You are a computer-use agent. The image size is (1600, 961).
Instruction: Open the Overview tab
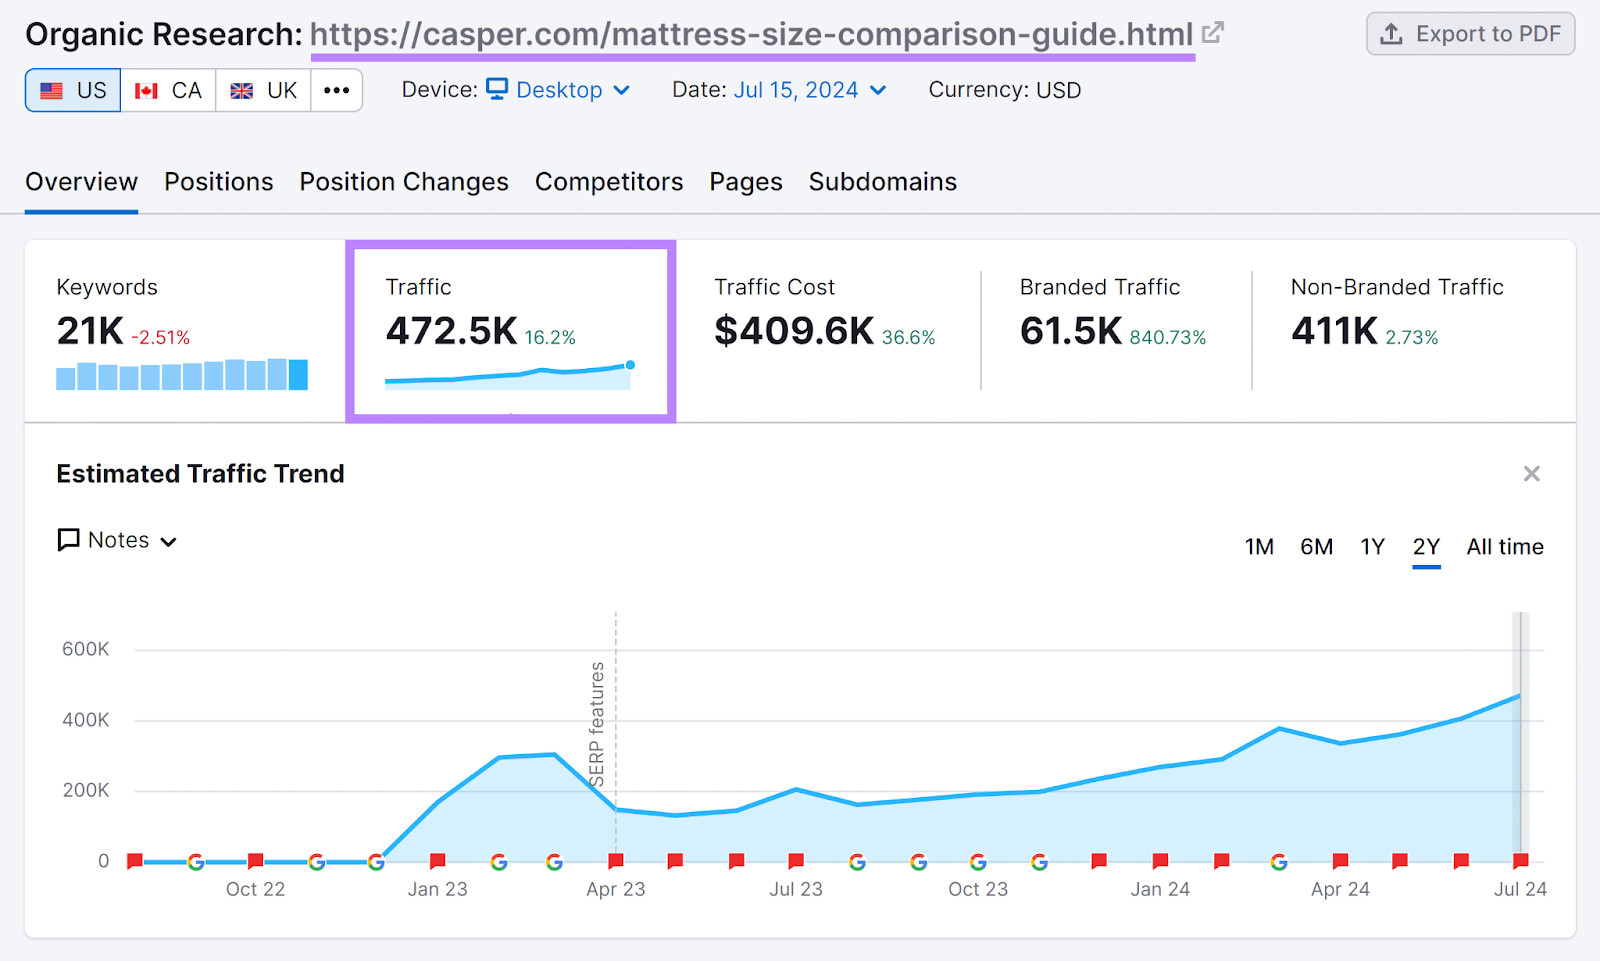(x=82, y=182)
